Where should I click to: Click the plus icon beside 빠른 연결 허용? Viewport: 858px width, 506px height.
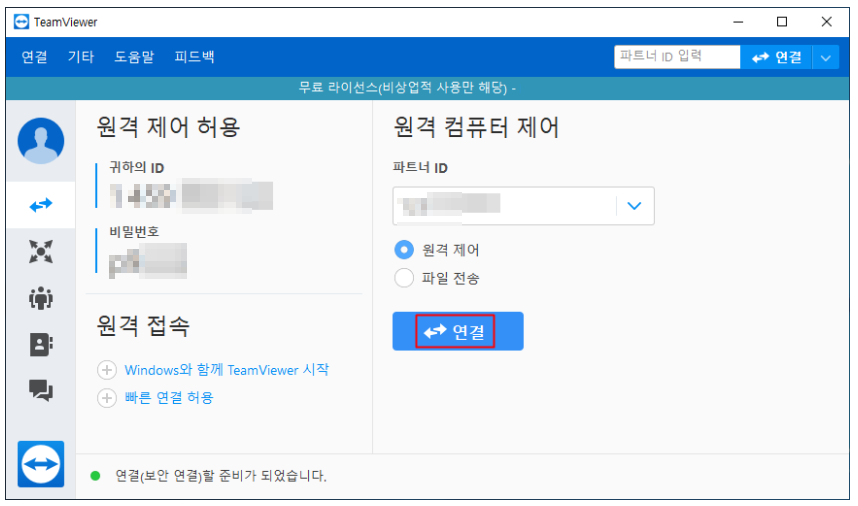107,398
